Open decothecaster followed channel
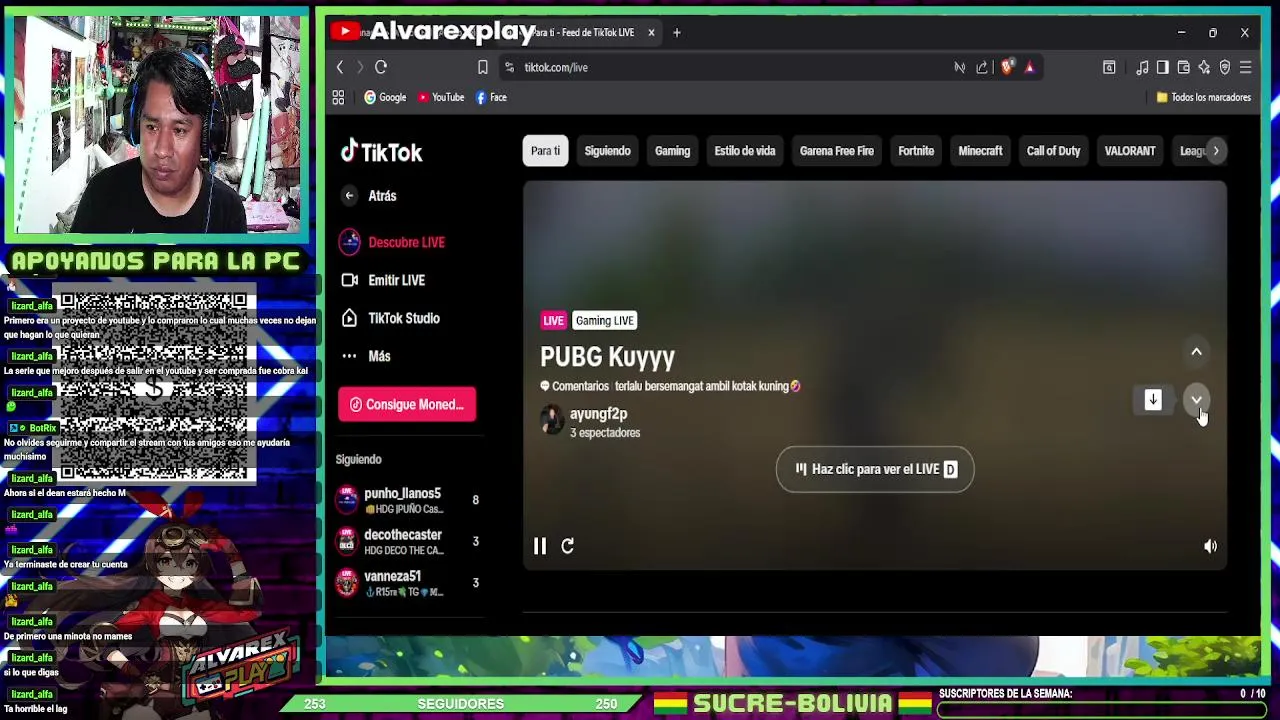This screenshot has width=1280, height=720. (x=407, y=541)
